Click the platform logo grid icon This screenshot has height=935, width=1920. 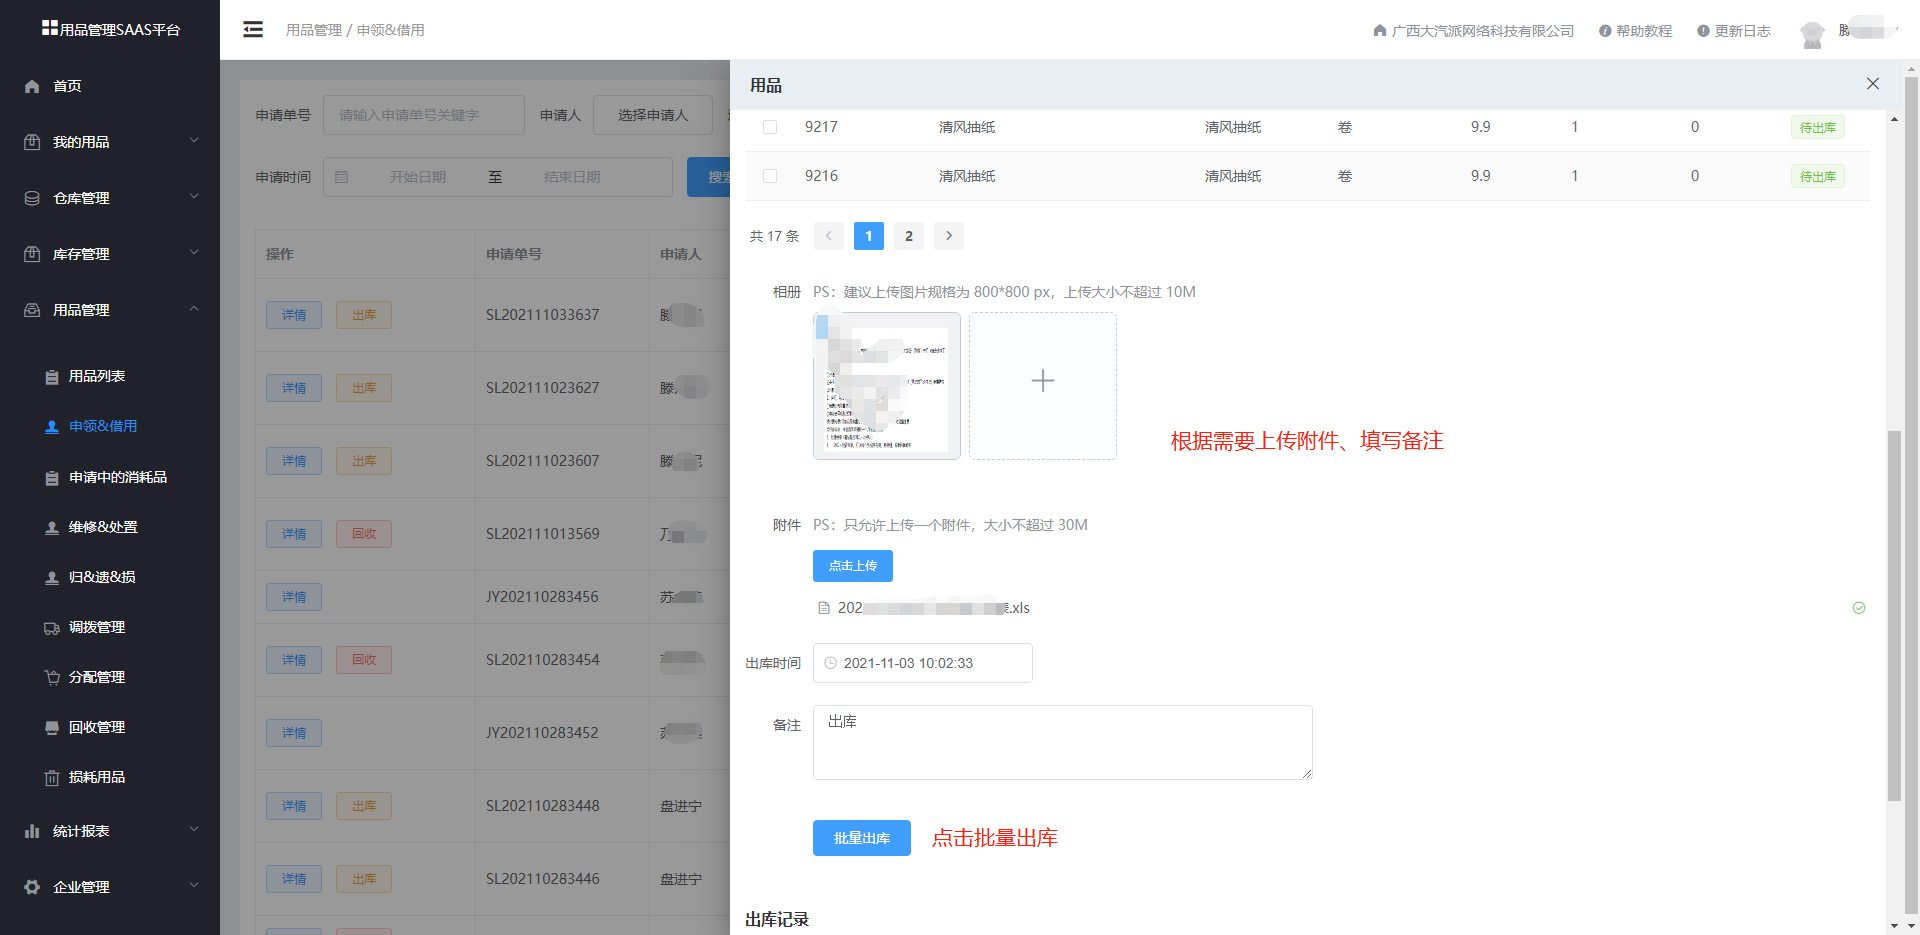pos(49,28)
